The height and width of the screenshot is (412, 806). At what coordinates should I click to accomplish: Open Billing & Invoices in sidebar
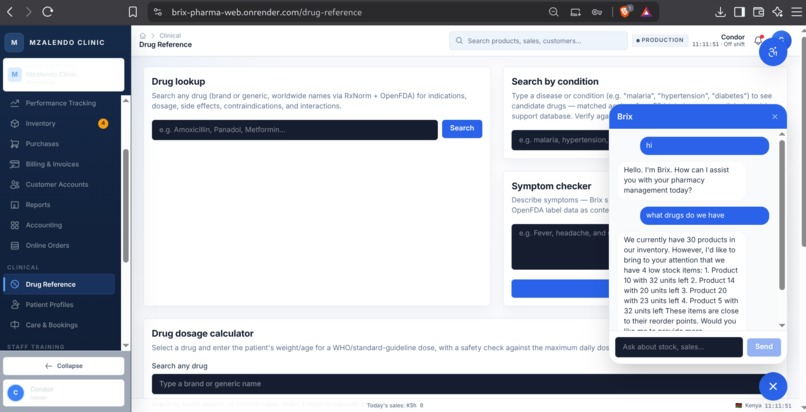click(x=52, y=164)
